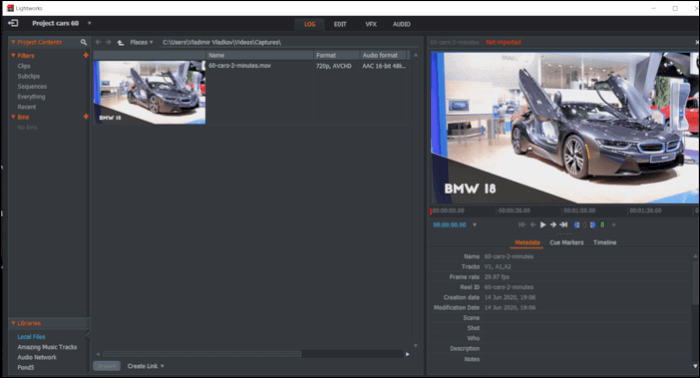Select the Subclips filter
700x378 pixels.
(29, 76)
